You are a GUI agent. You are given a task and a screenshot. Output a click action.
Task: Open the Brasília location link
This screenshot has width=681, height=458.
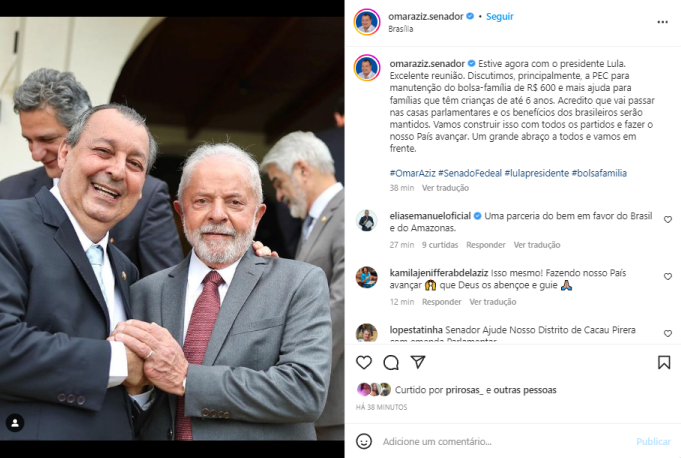click(x=400, y=29)
